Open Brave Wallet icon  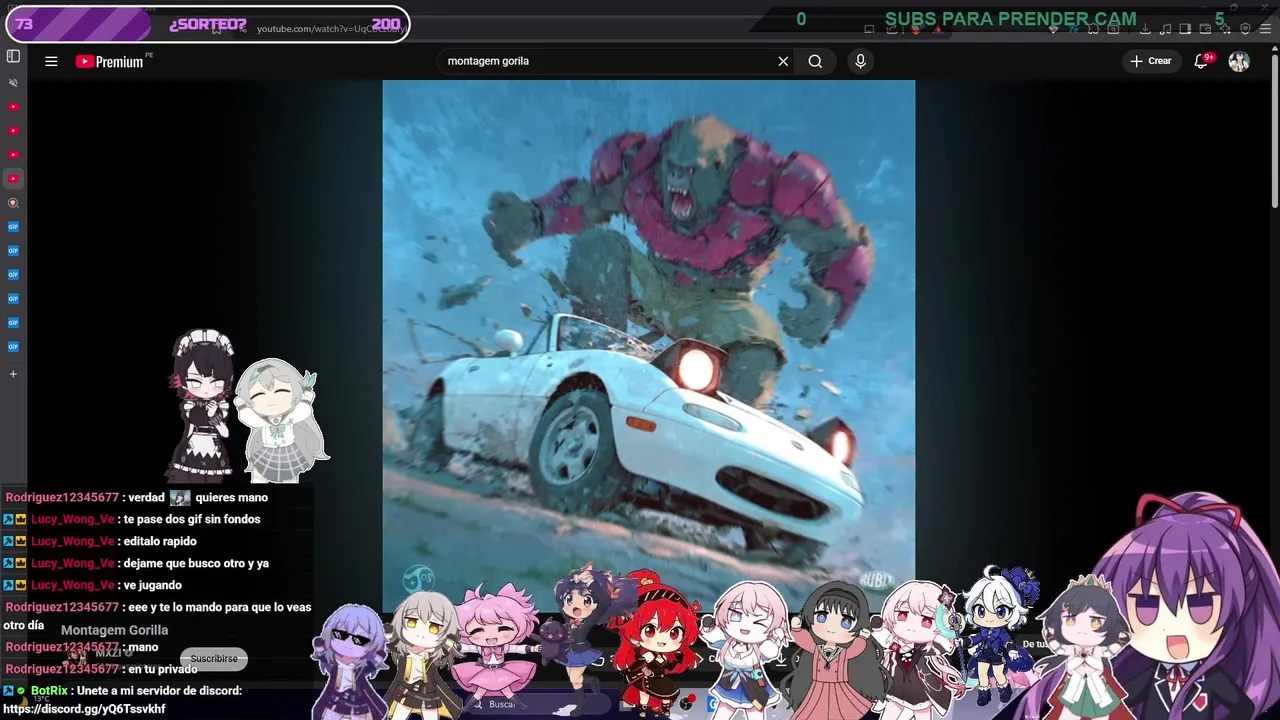click(1205, 29)
